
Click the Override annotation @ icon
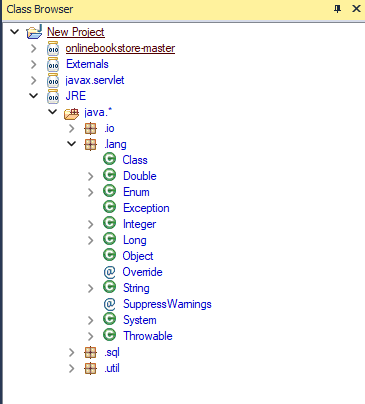pos(109,272)
